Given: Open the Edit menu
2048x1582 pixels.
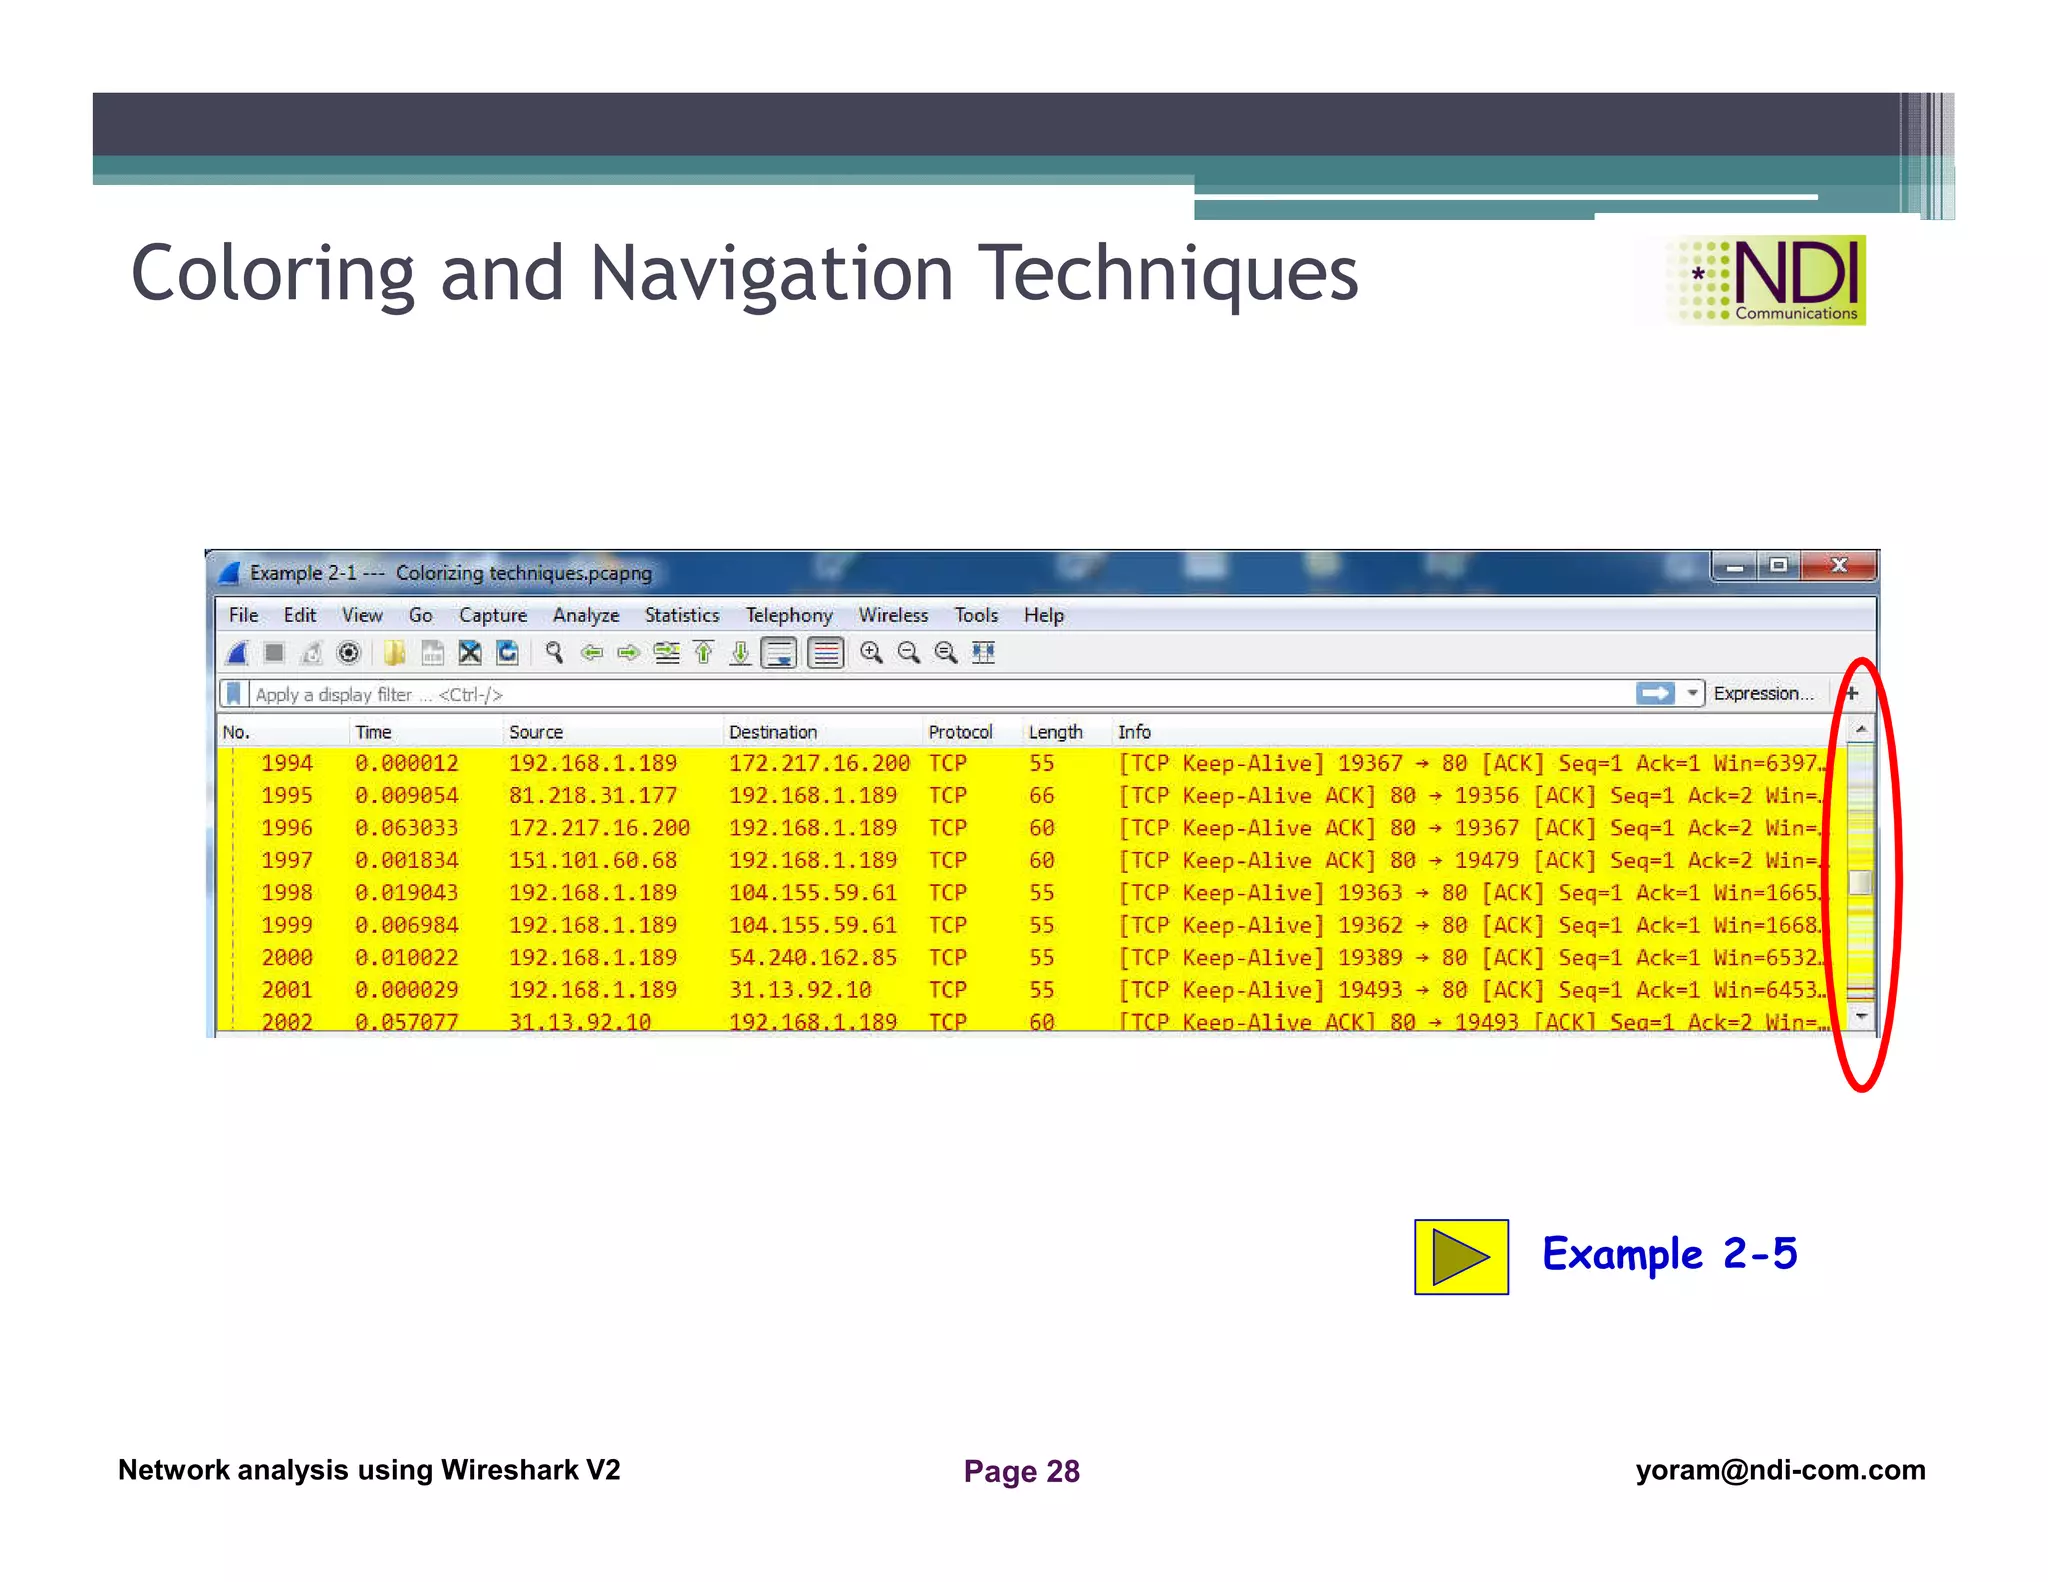Looking at the screenshot, I should pos(300,615).
